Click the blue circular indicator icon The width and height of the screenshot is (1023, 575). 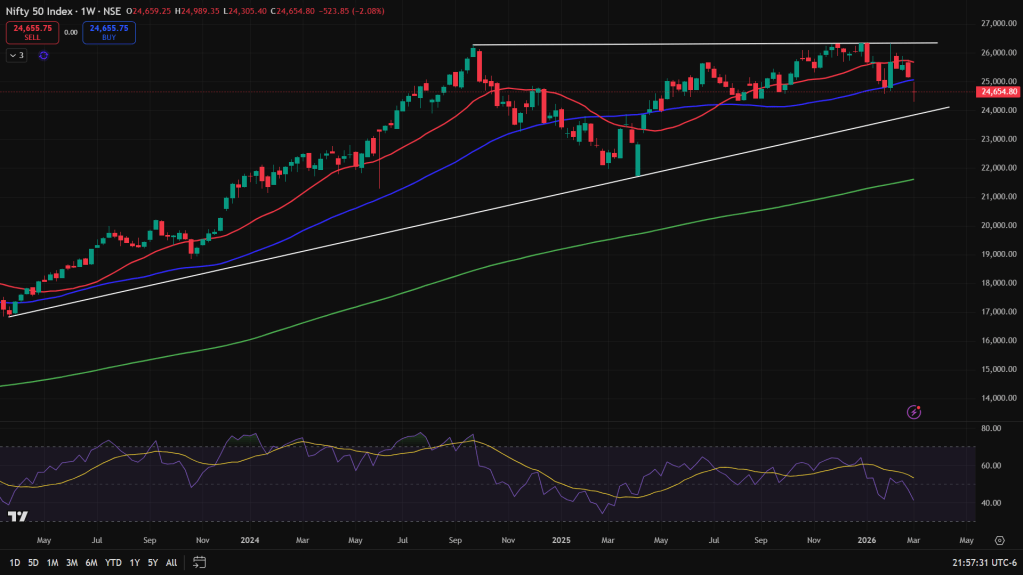tap(43, 55)
